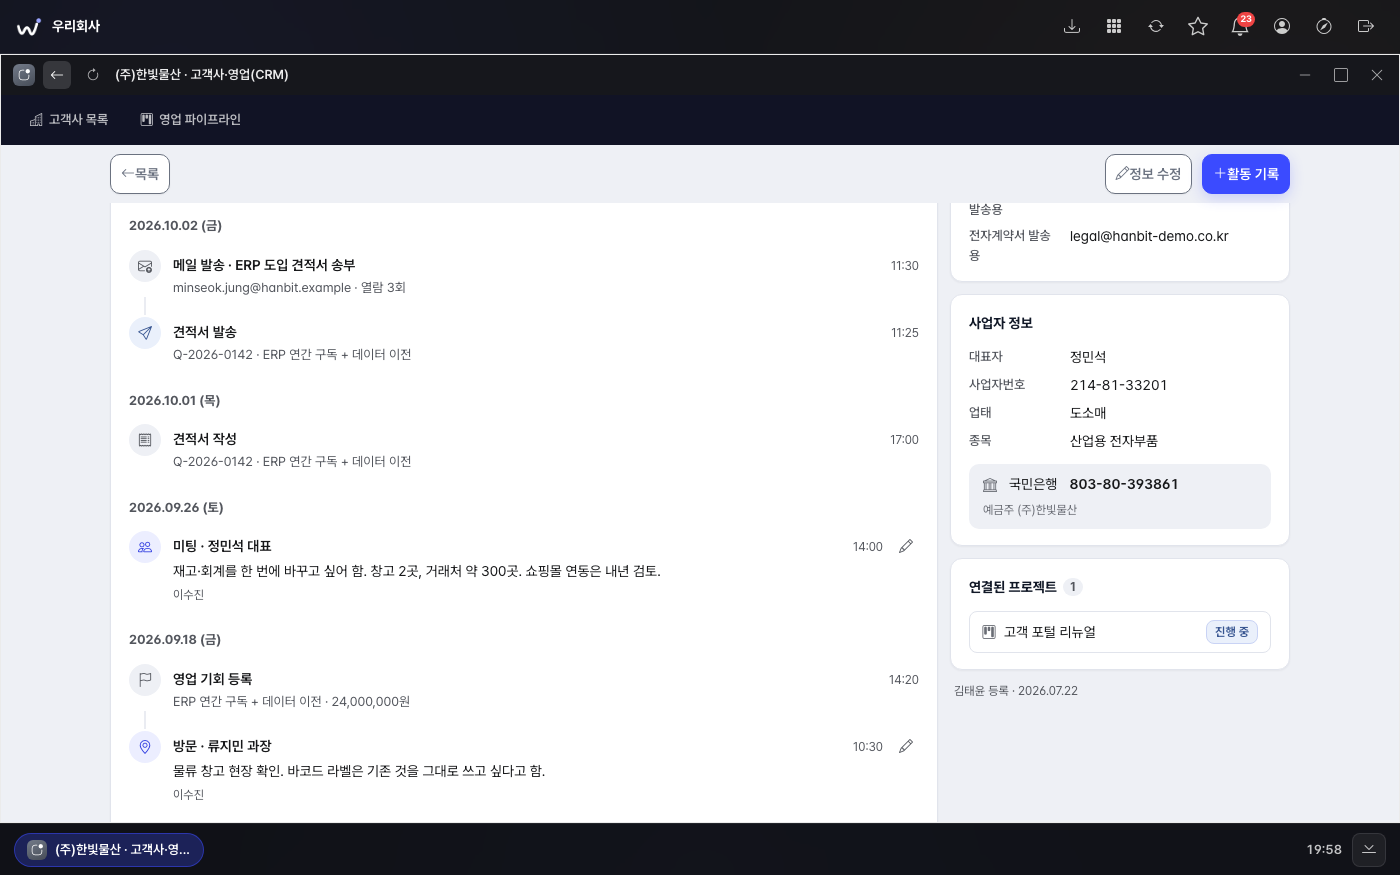Image resolution: width=1400 pixels, height=875 pixels.
Task: Click the account number 803-80-393861
Action: [1124, 484]
